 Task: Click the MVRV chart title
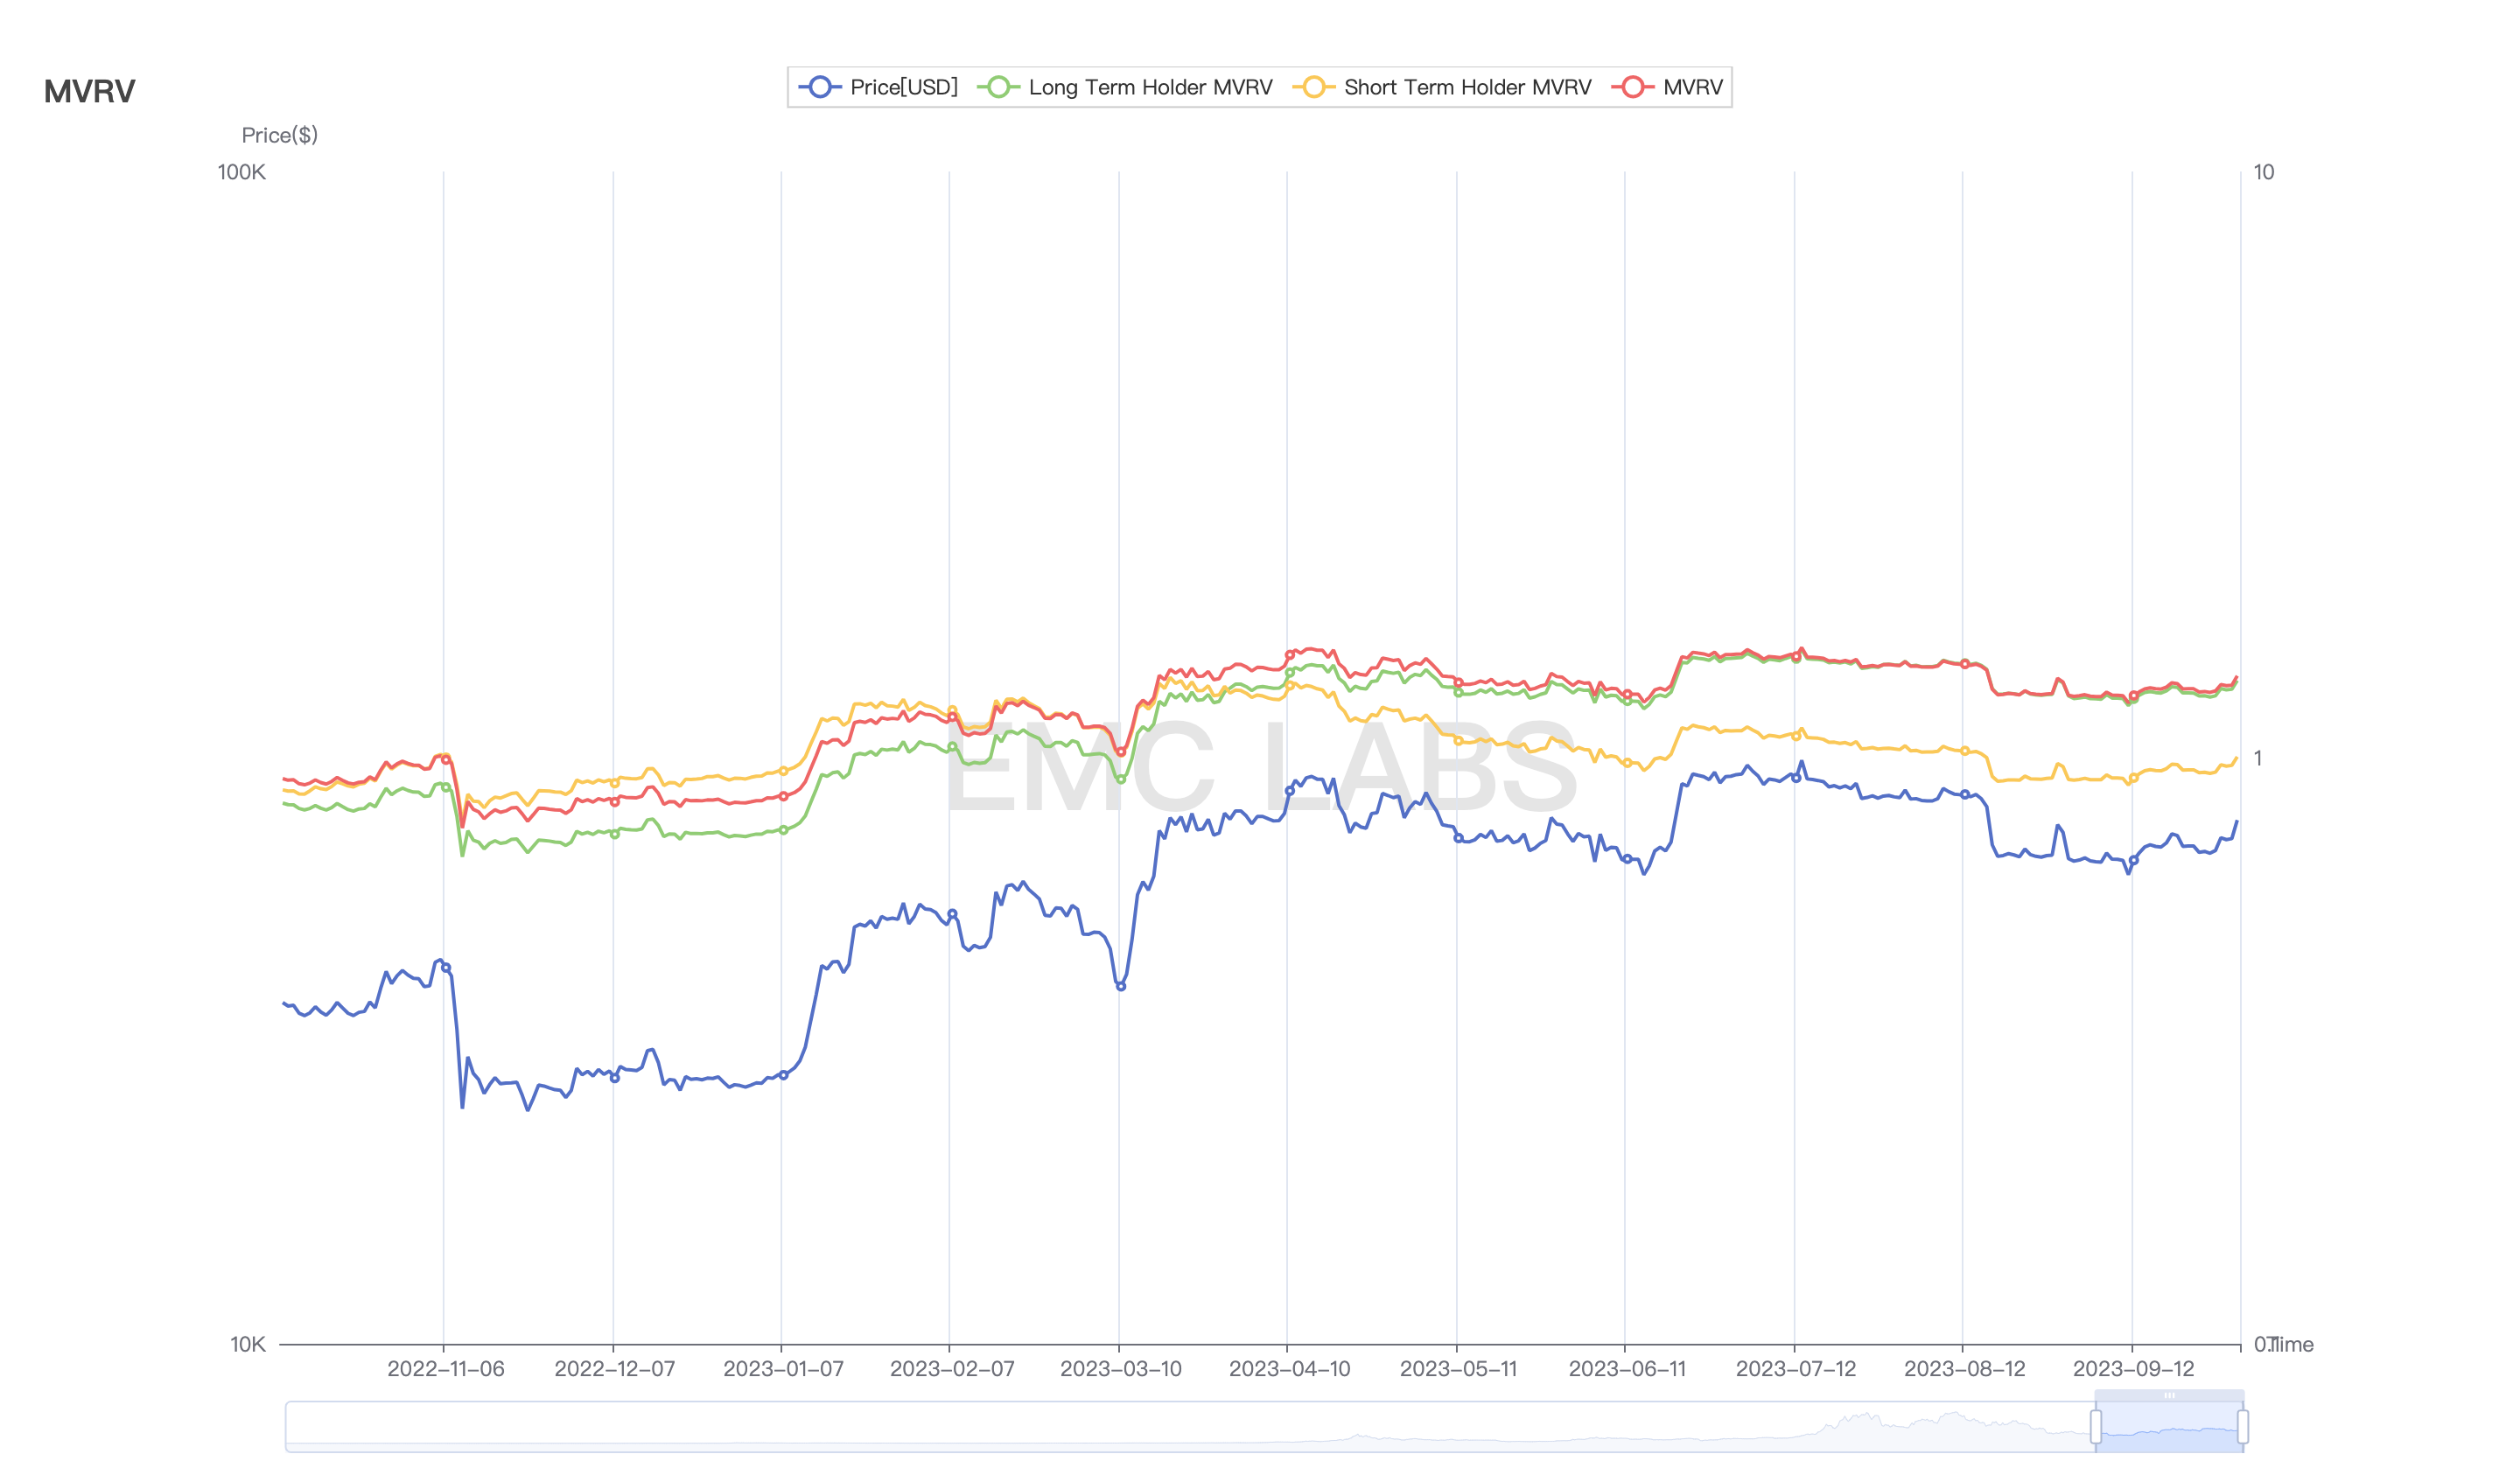(x=89, y=92)
